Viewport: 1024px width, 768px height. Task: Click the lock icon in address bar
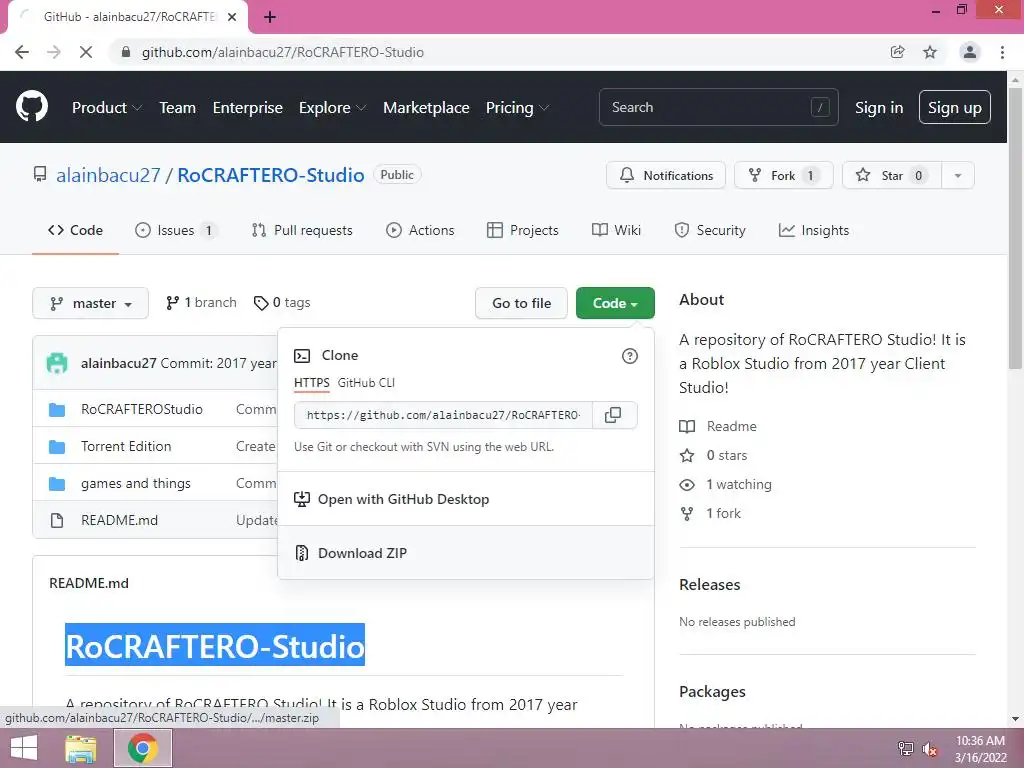125,52
